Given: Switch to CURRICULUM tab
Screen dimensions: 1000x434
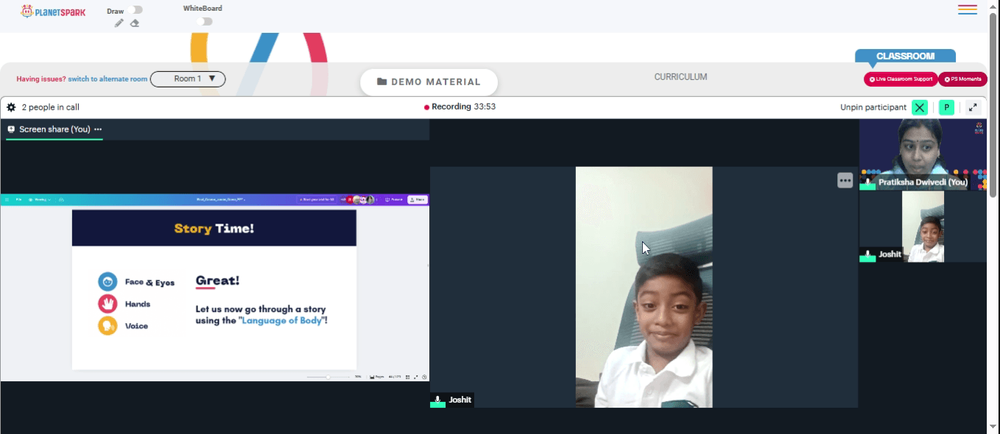Looking at the screenshot, I should coord(680,77).
